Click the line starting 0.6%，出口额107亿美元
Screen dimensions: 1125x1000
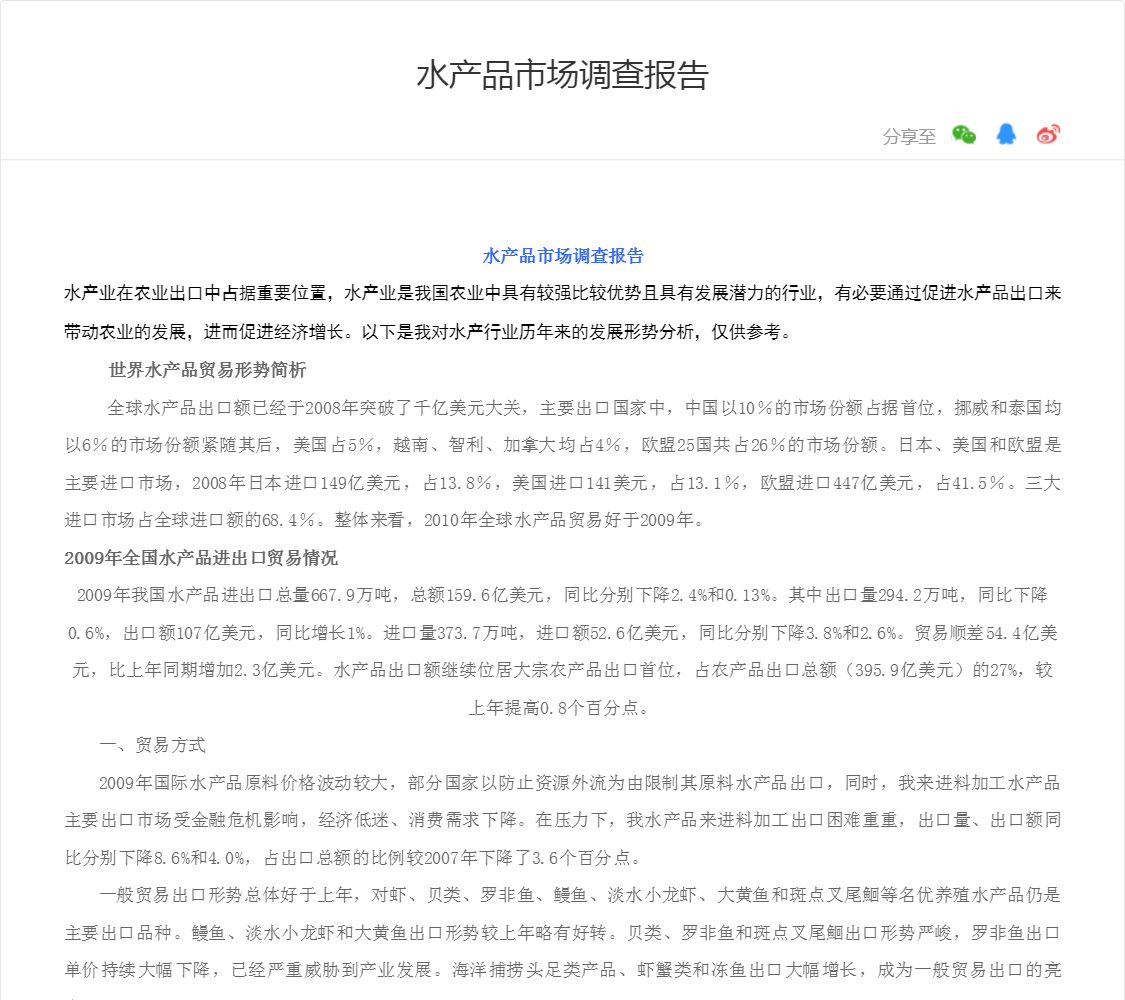pyautogui.click(x=562, y=633)
